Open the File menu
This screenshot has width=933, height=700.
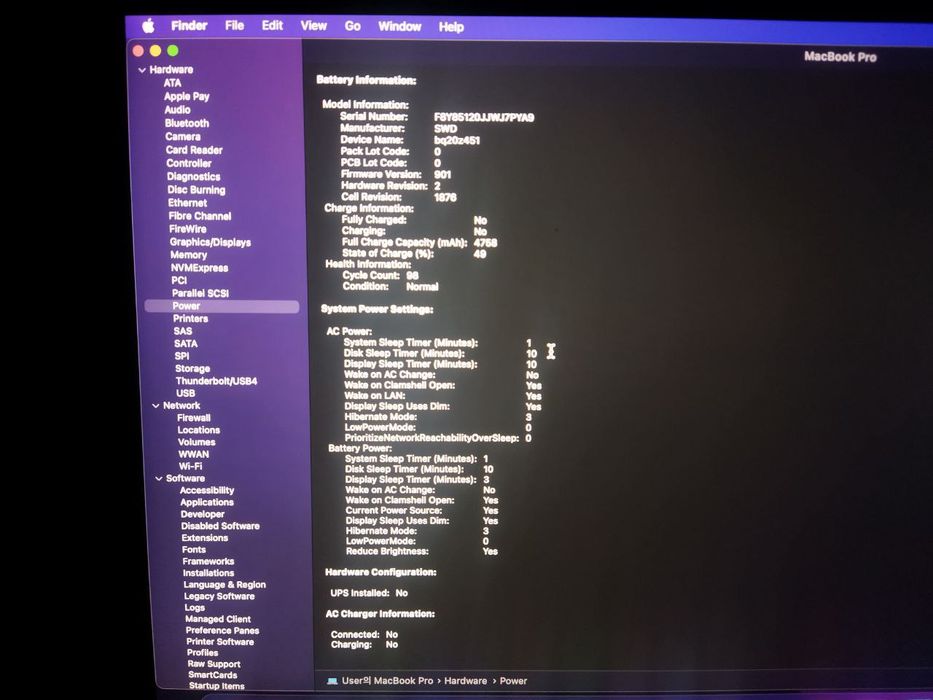coord(234,26)
